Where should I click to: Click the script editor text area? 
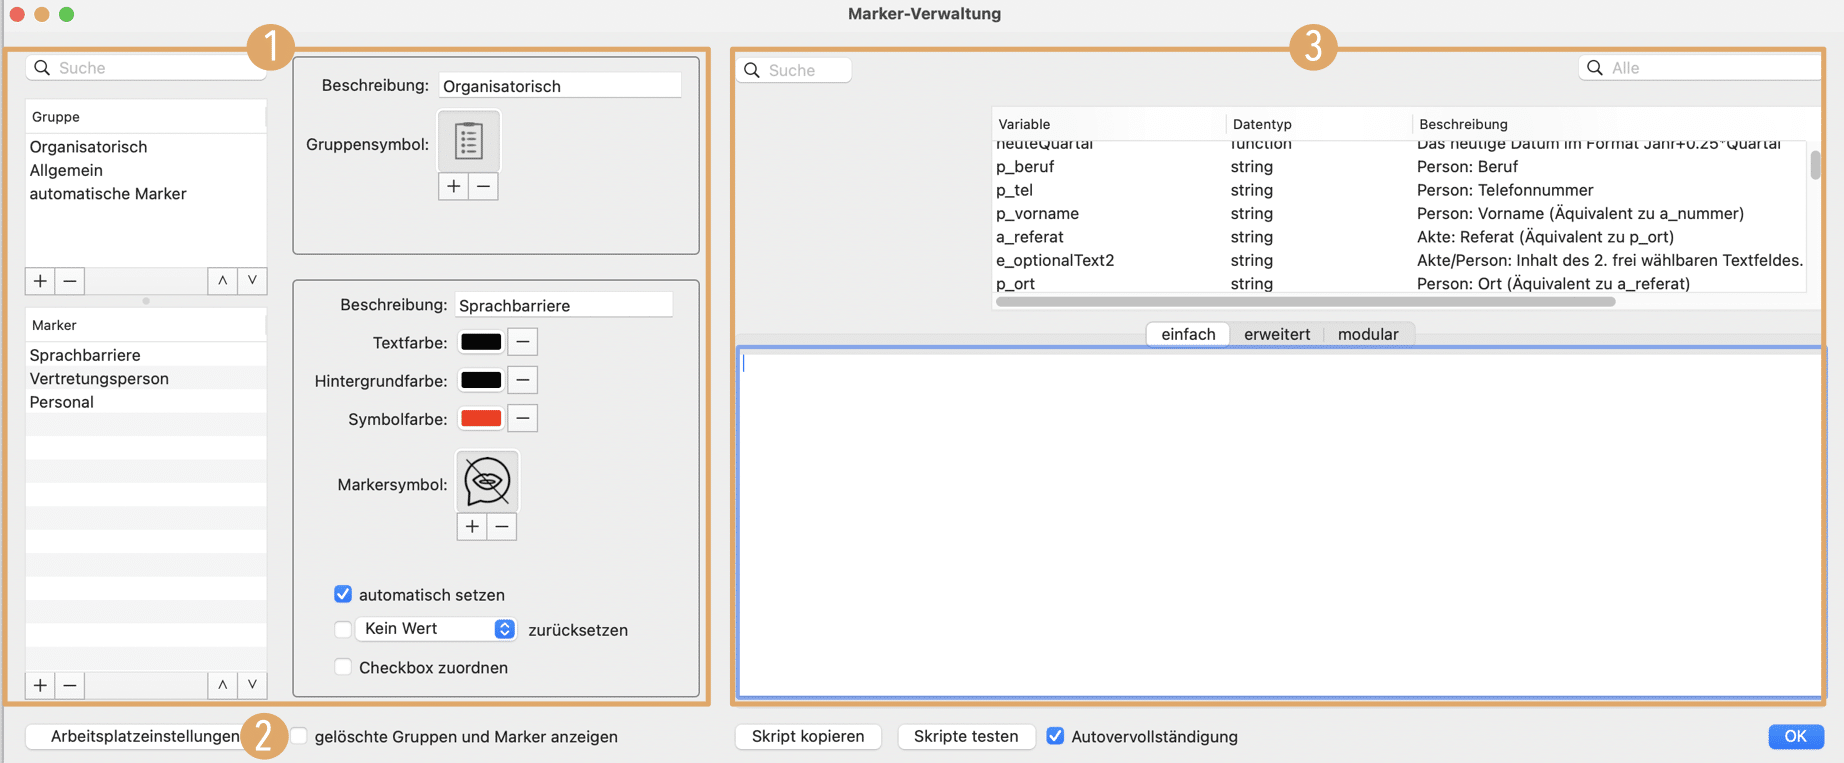(1281, 522)
